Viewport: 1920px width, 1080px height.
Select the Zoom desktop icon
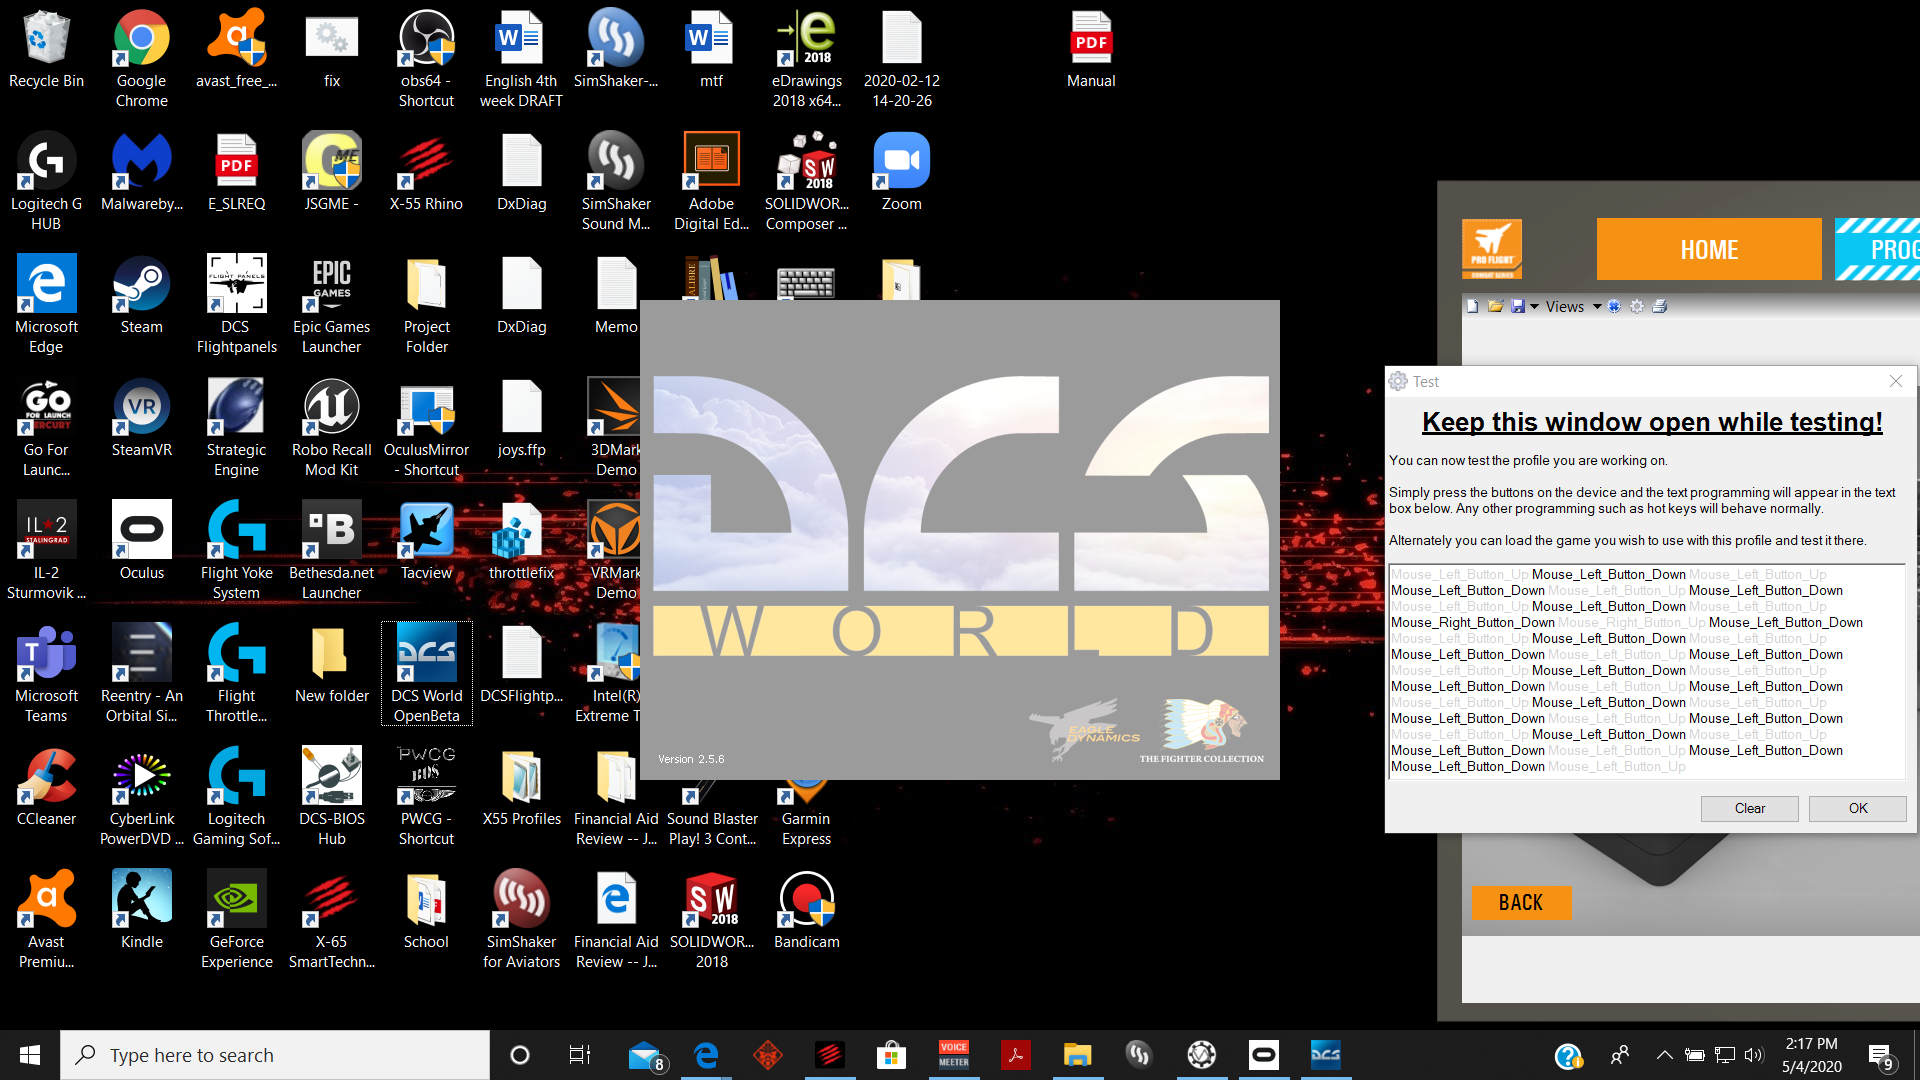tap(901, 172)
